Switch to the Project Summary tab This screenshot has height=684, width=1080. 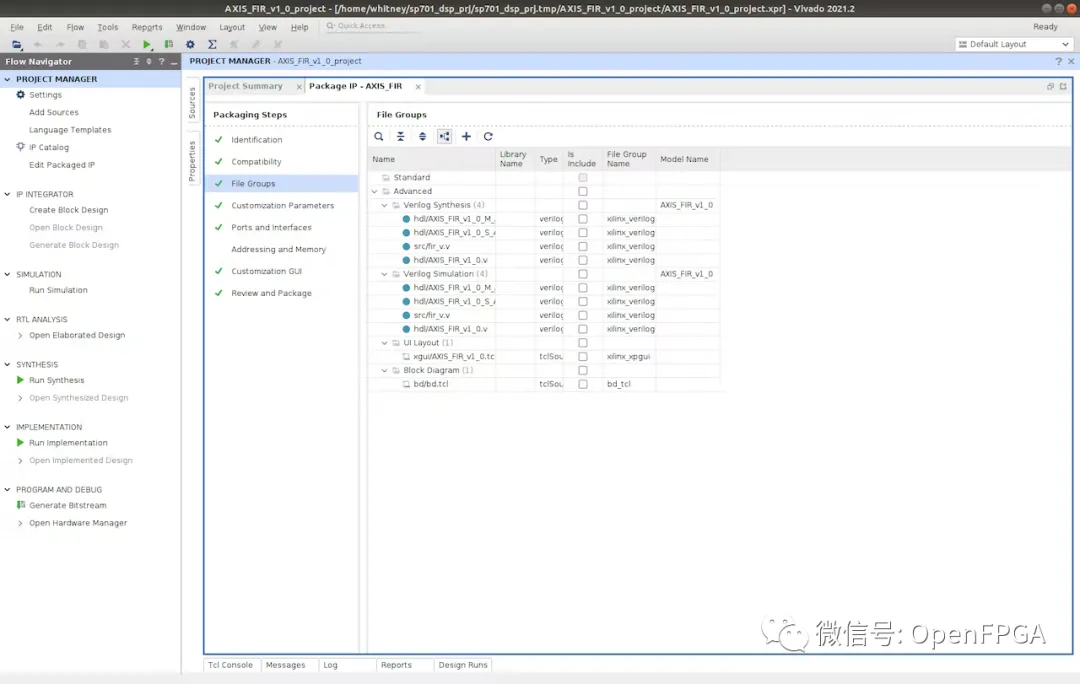pos(246,86)
